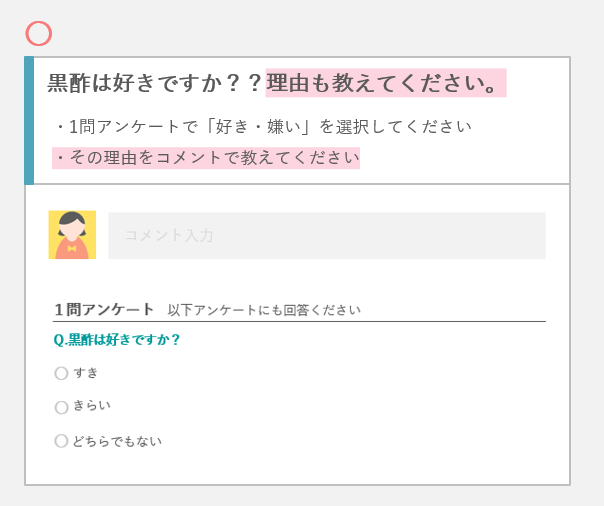The image size is (604, 506).
Task: Click the teal Q.黒酢は好きですか？ question
Action: click(x=117, y=340)
